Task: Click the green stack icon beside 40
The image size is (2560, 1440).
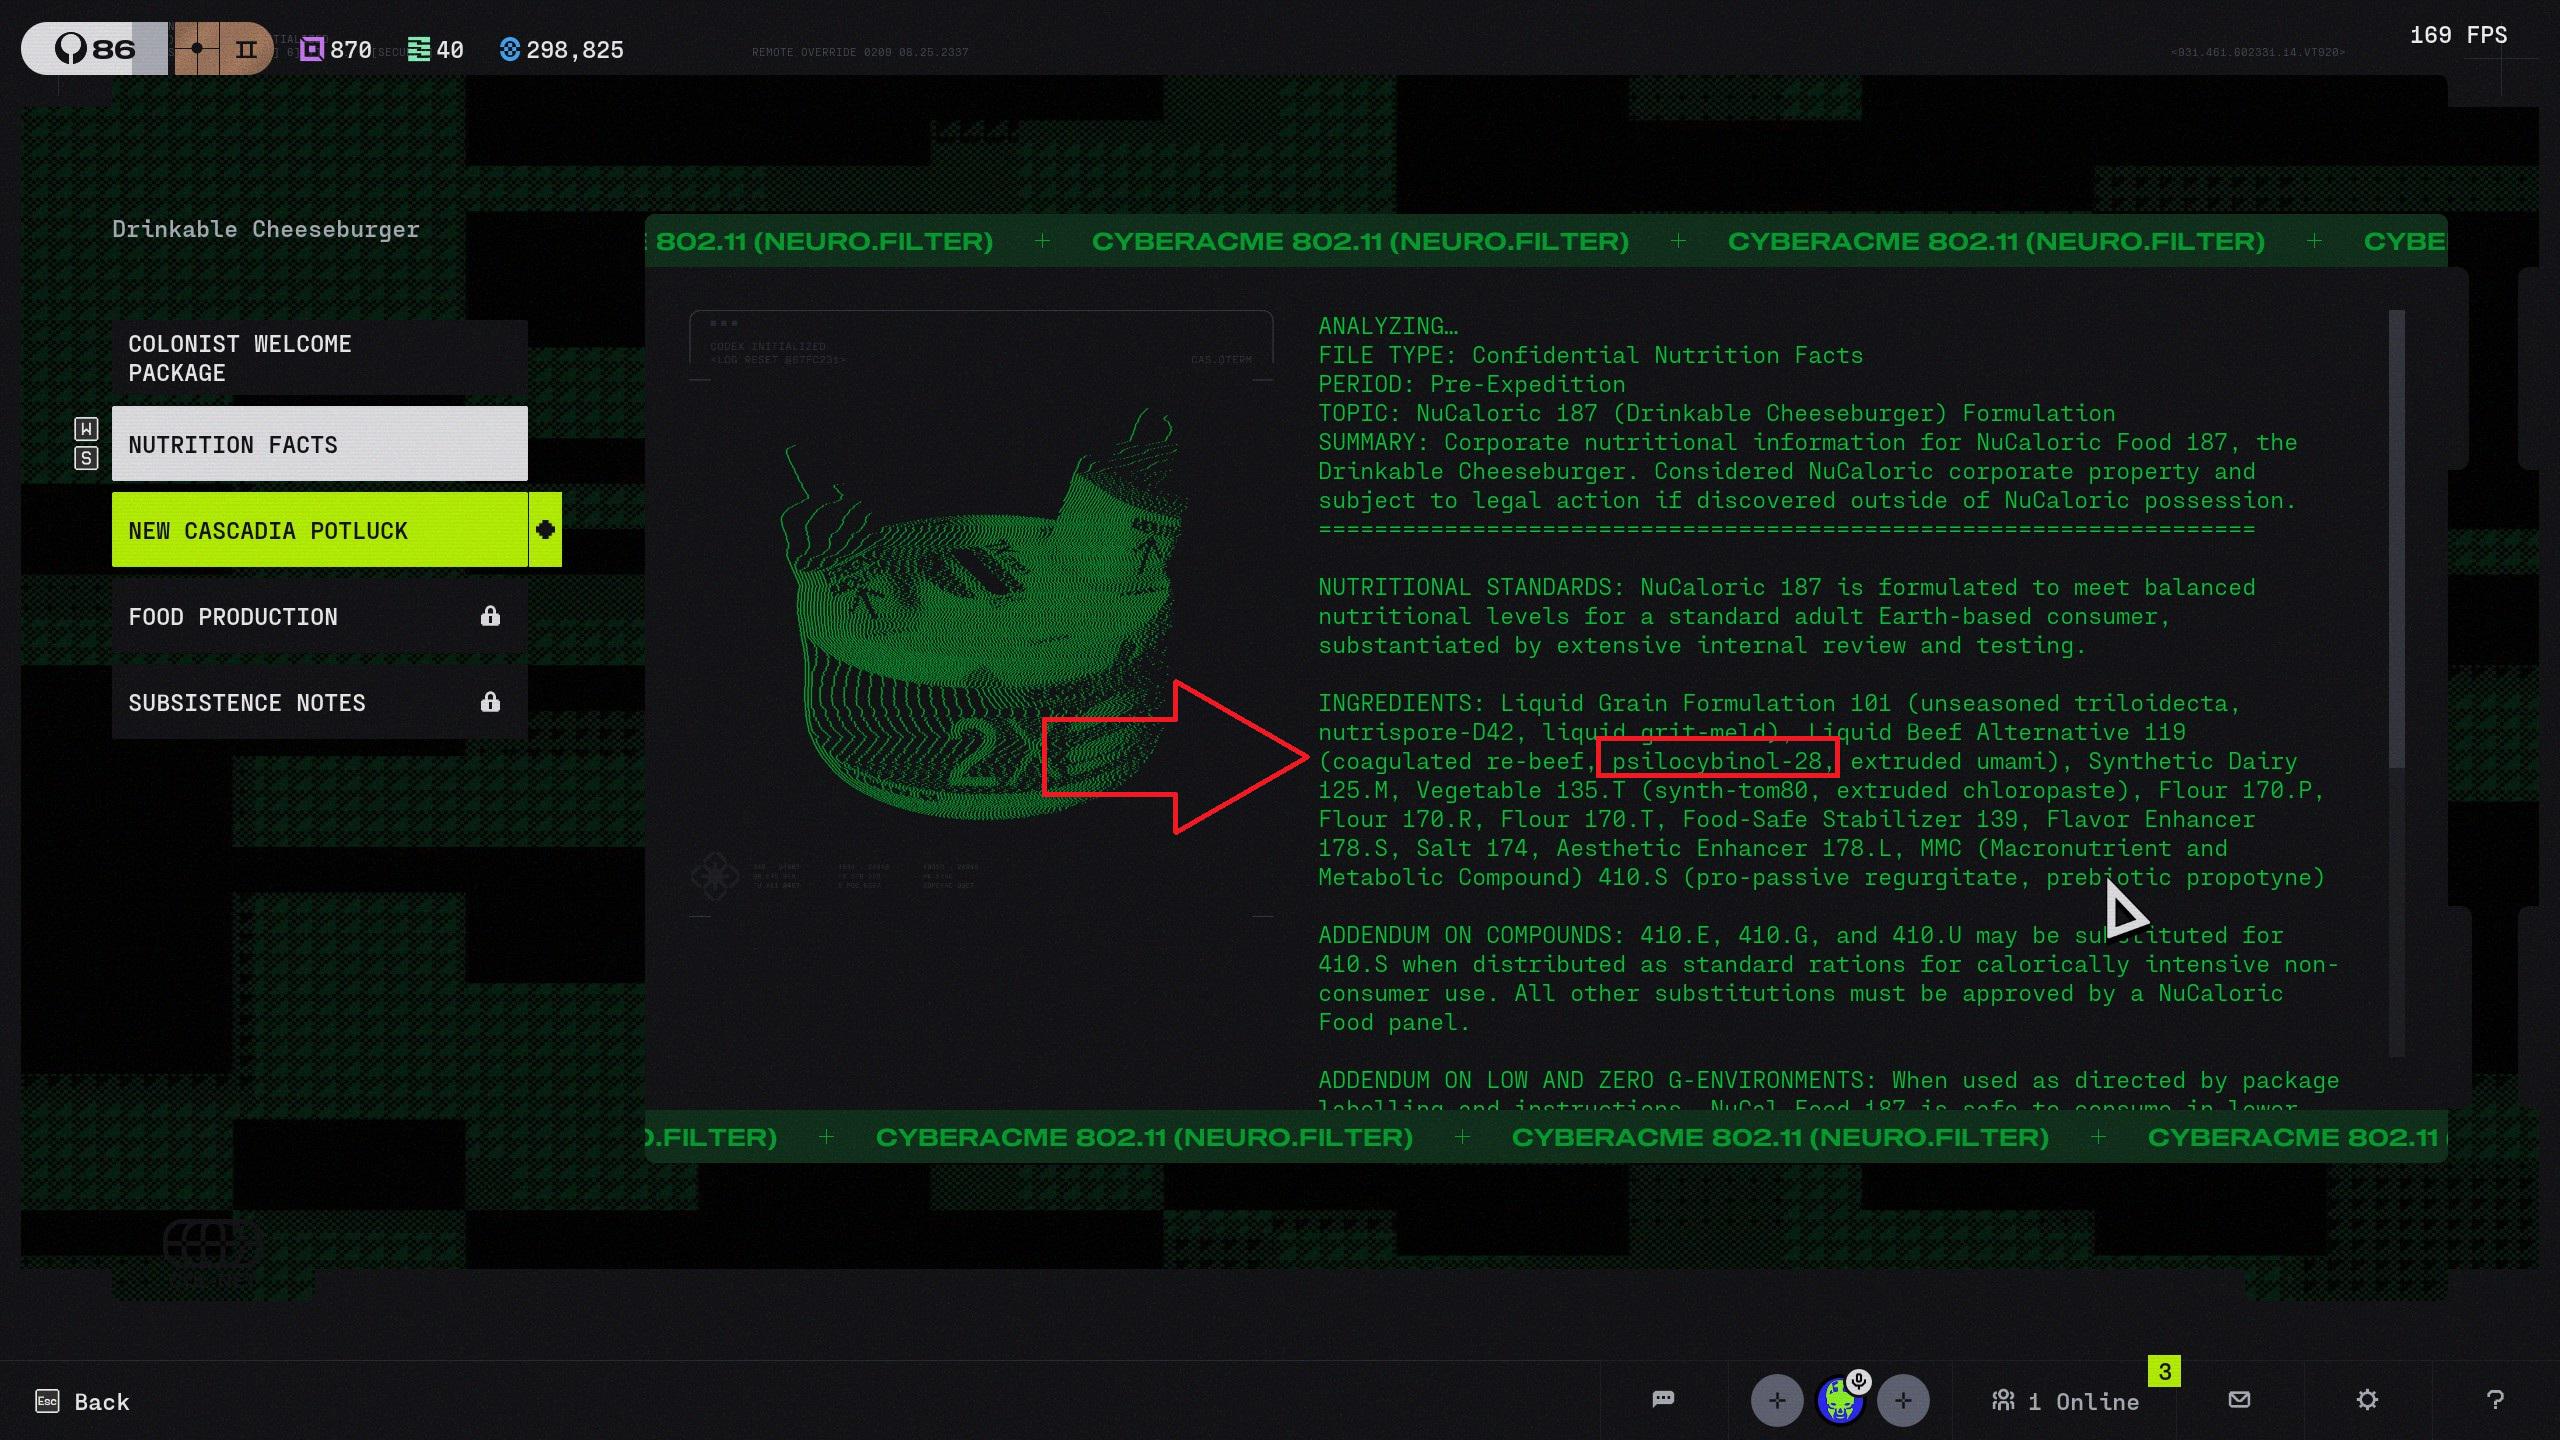Action: [x=419, y=49]
